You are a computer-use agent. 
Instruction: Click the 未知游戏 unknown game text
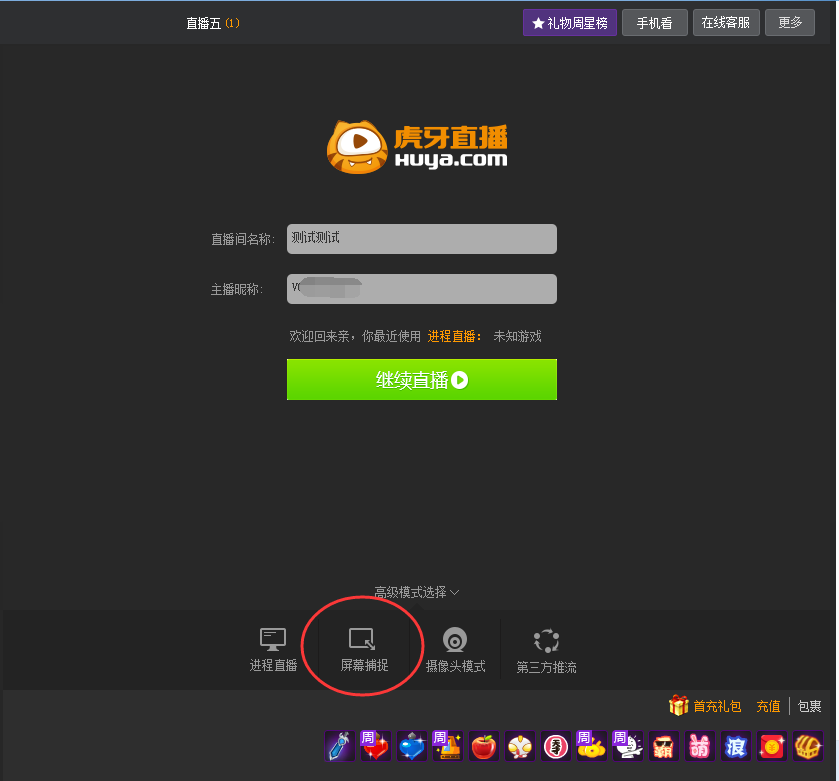coord(517,336)
